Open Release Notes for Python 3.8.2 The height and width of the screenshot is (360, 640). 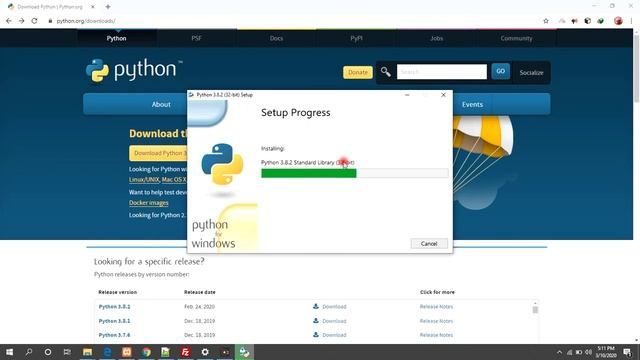point(436,307)
